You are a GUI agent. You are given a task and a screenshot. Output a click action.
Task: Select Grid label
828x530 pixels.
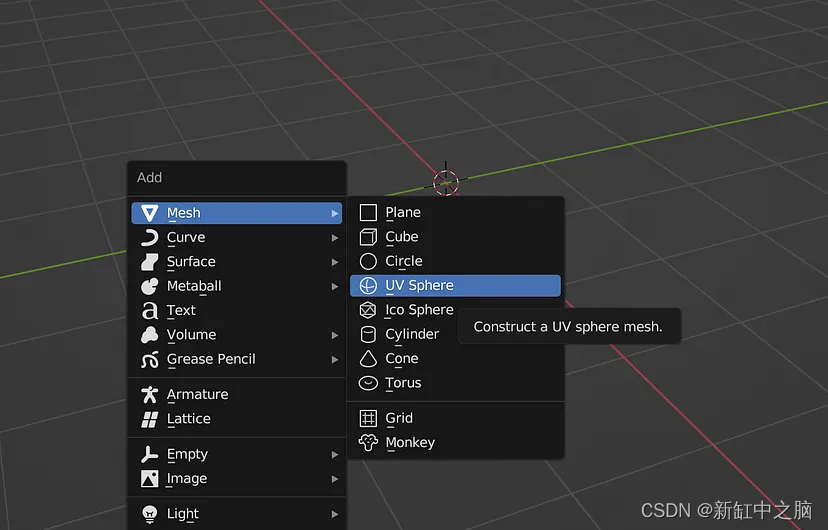click(399, 418)
